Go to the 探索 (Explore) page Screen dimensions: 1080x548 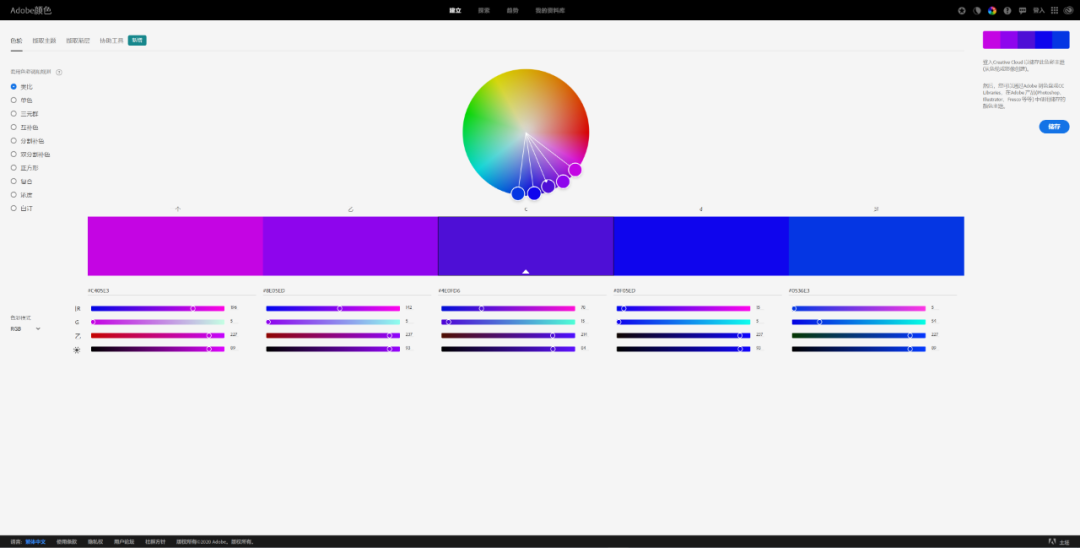[484, 10]
